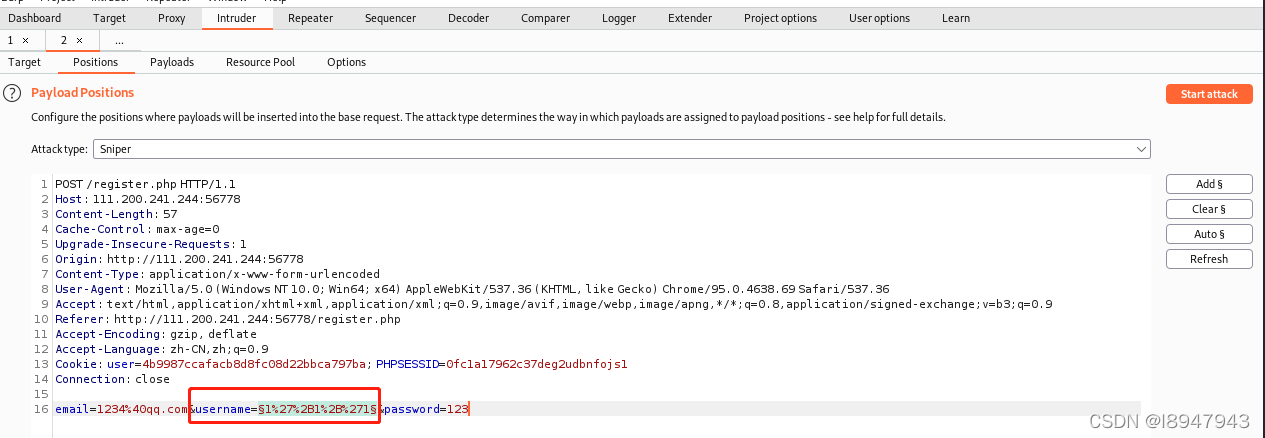This screenshot has height=438, width=1265.
Task: Close Intruder attack tab 2
Action: click(79, 40)
